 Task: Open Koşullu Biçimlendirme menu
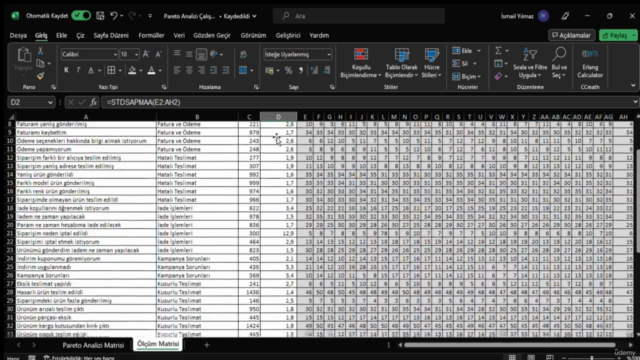point(361,63)
